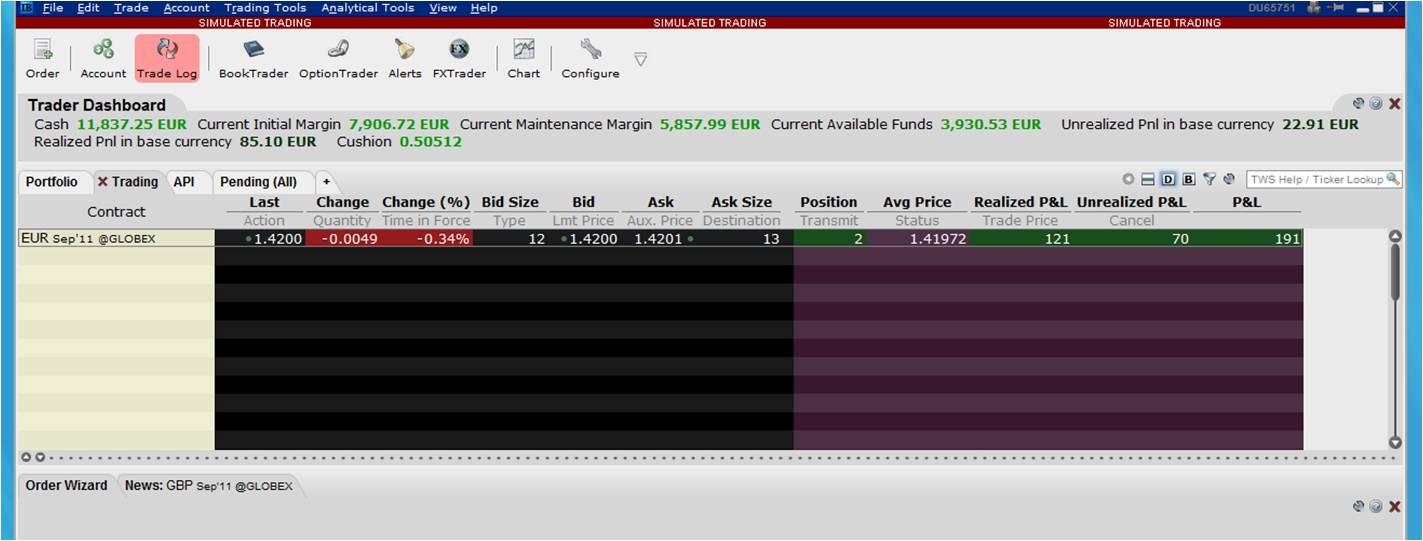The height and width of the screenshot is (541, 1423).
Task: Click the magnifier icon in Ticker Lookup
Action: tap(1395, 180)
